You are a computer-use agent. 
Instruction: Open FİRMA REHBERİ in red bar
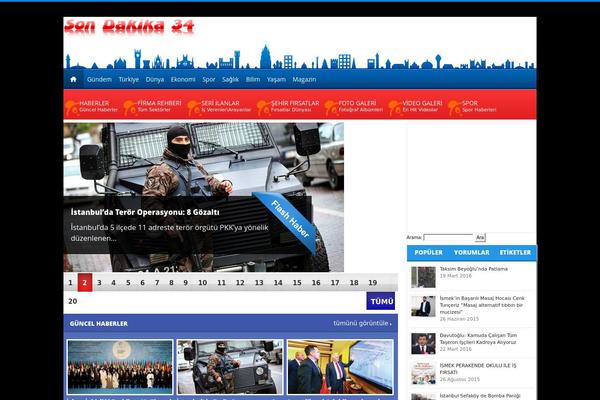(x=152, y=106)
